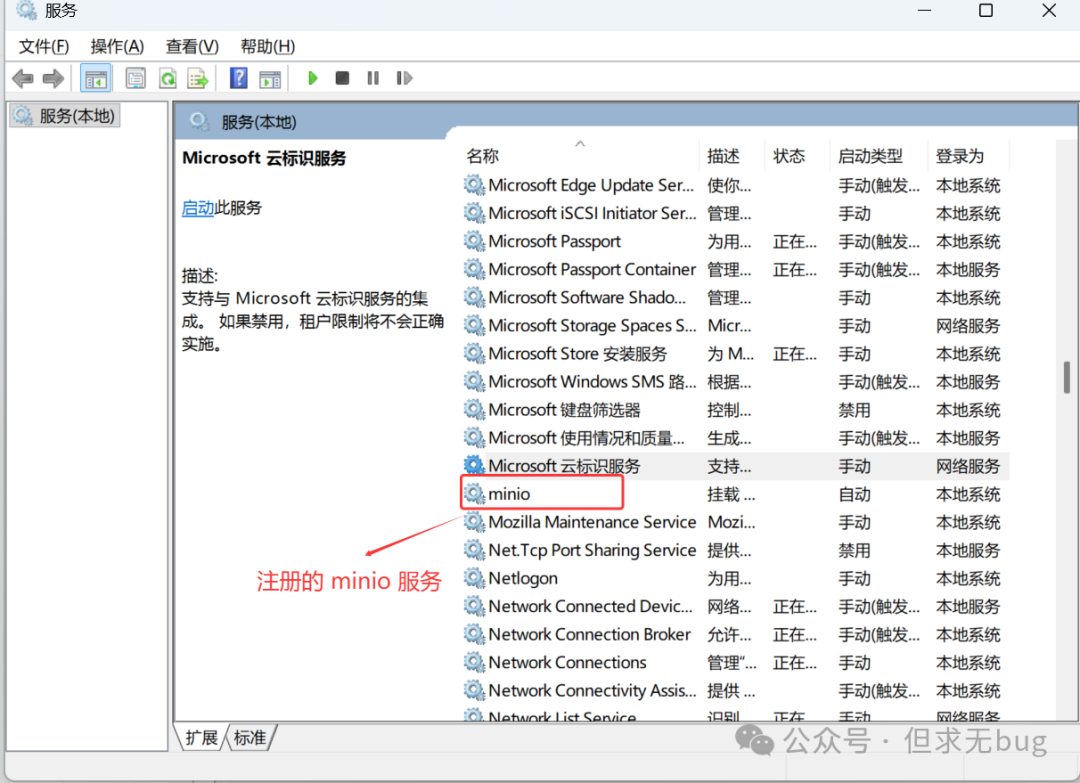Screen dimensions: 1080x783
Task: Click the Properties toolbar icon
Action: [x=136, y=78]
